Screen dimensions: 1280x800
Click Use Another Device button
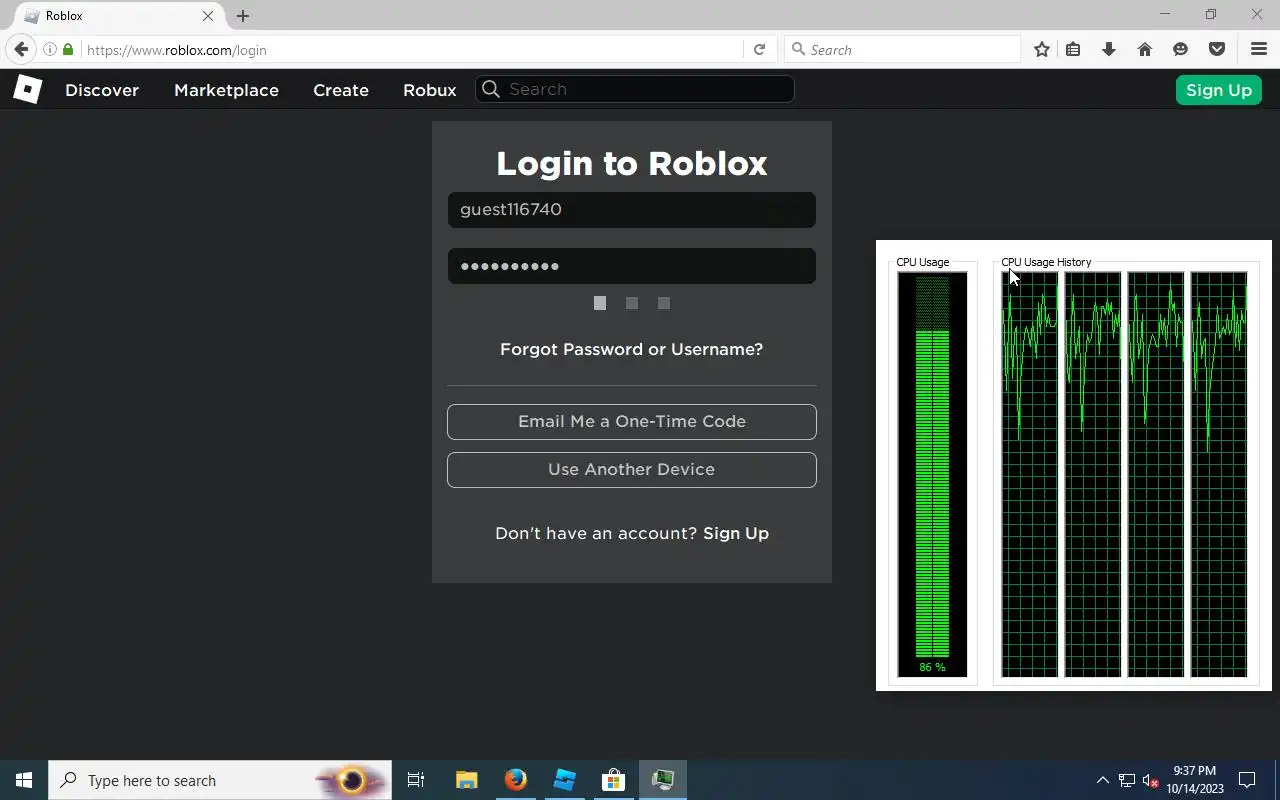pyautogui.click(x=632, y=470)
